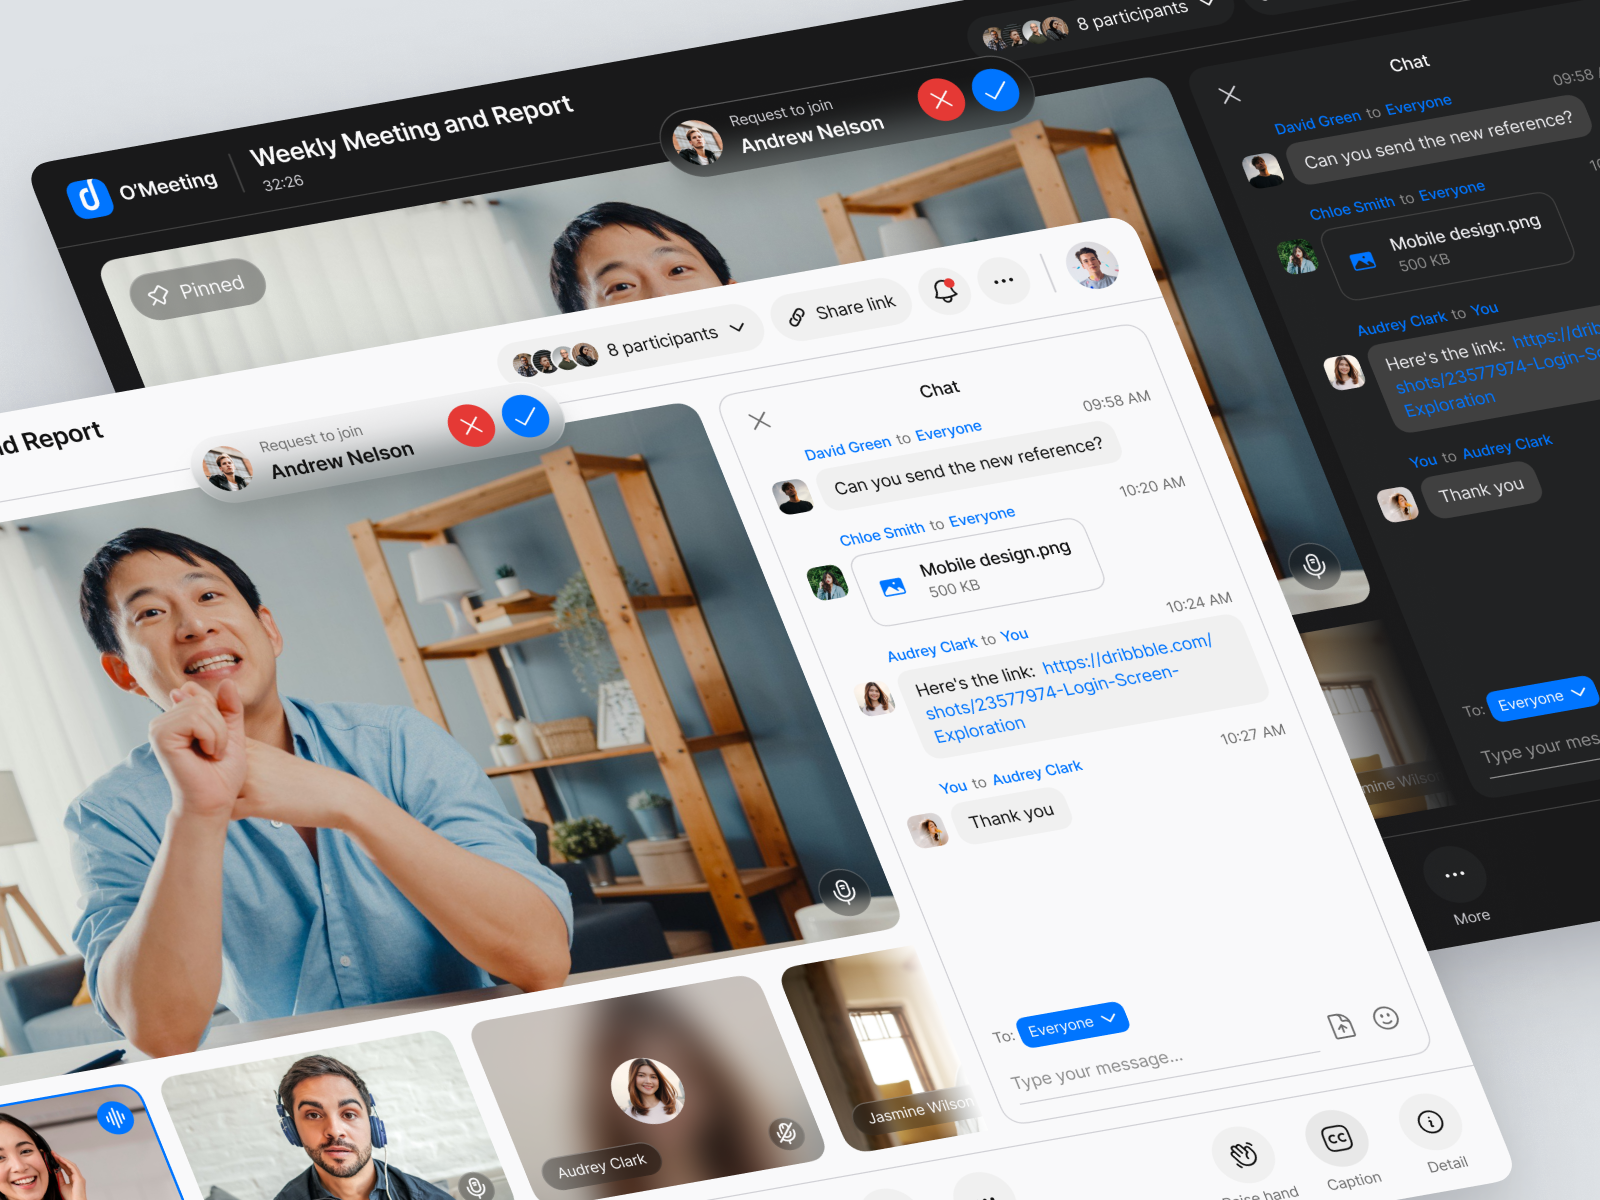This screenshot has height=1200, width=1600.
Task: Click "Can you send the new reference?" light chat
Action: pos(968,466)
